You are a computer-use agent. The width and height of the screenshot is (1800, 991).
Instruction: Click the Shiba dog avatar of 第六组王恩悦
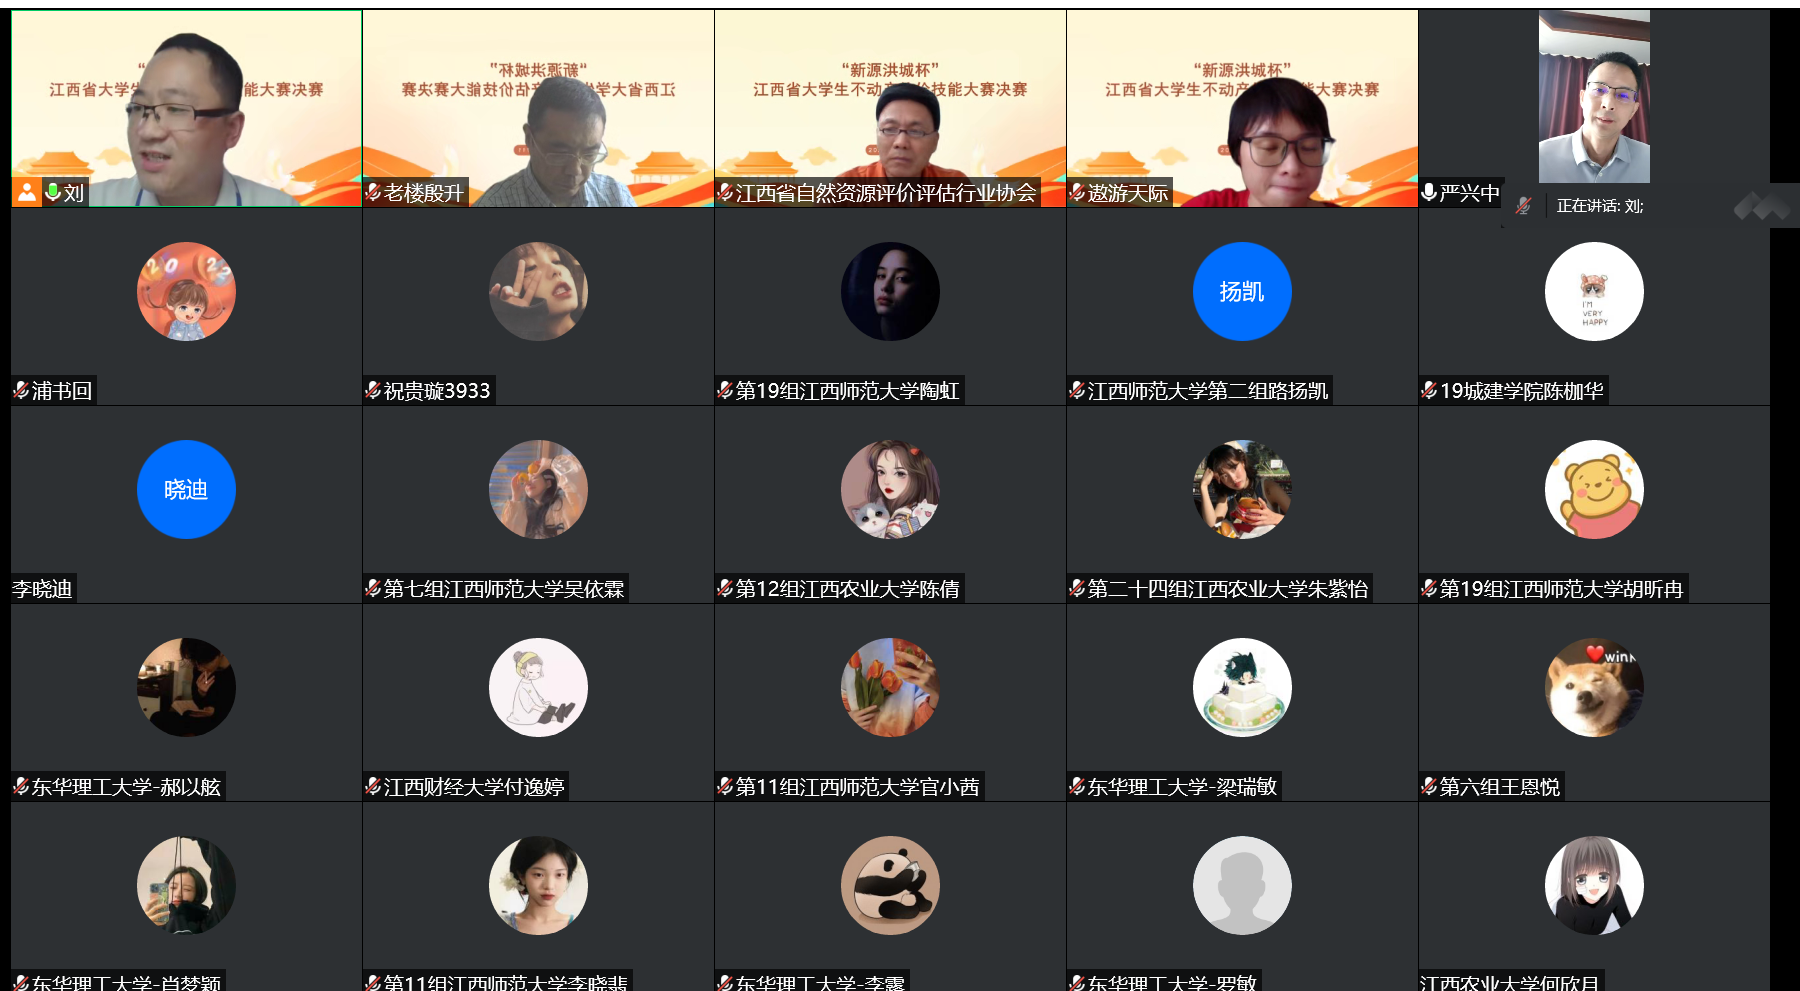point(1594,687)
